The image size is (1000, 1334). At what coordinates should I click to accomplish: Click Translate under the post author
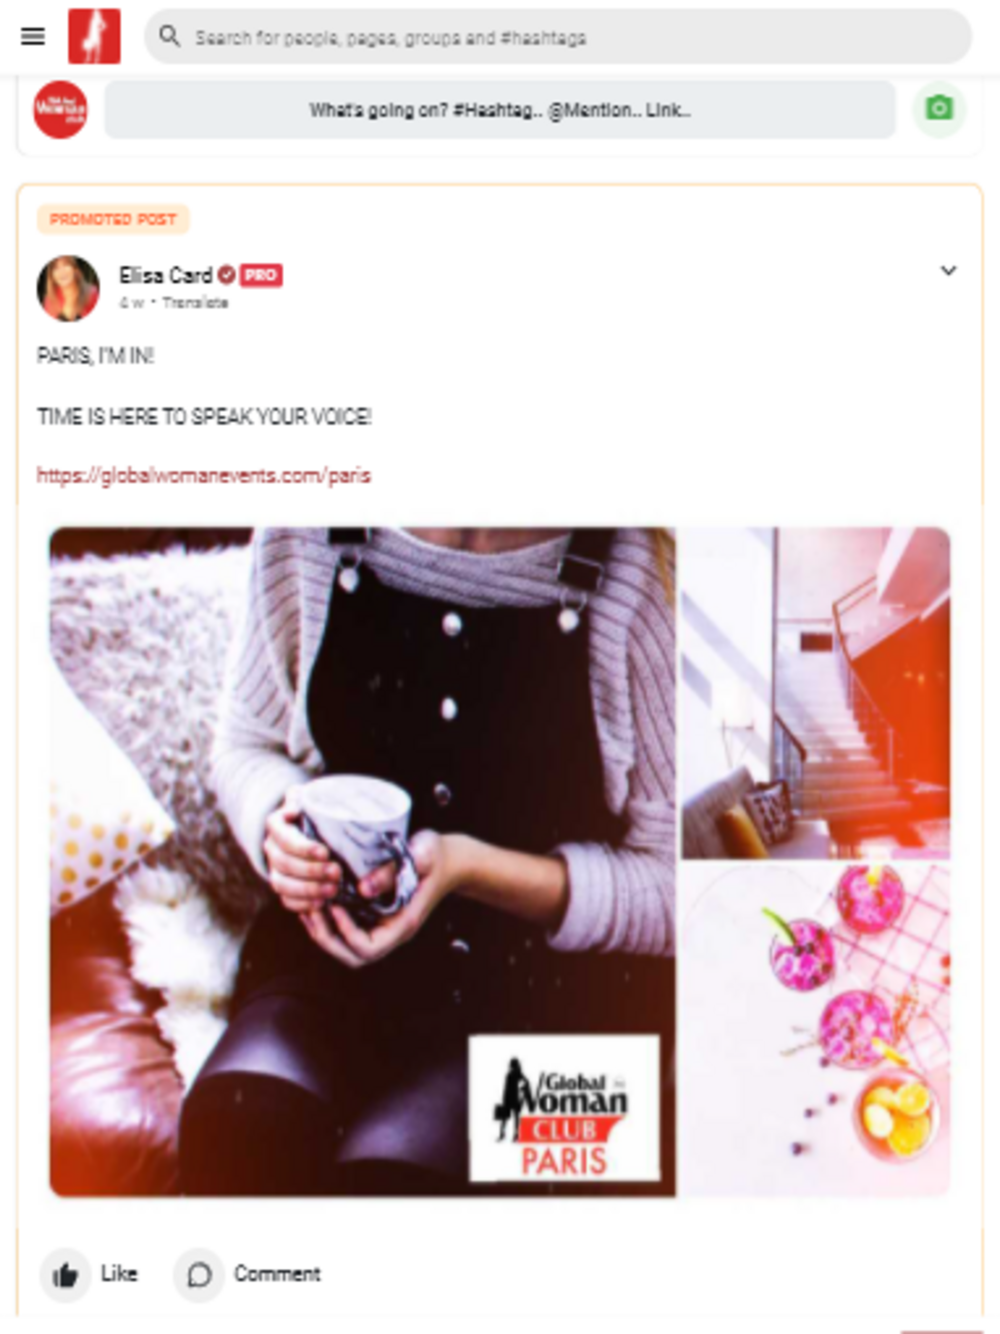pos(195,302)
